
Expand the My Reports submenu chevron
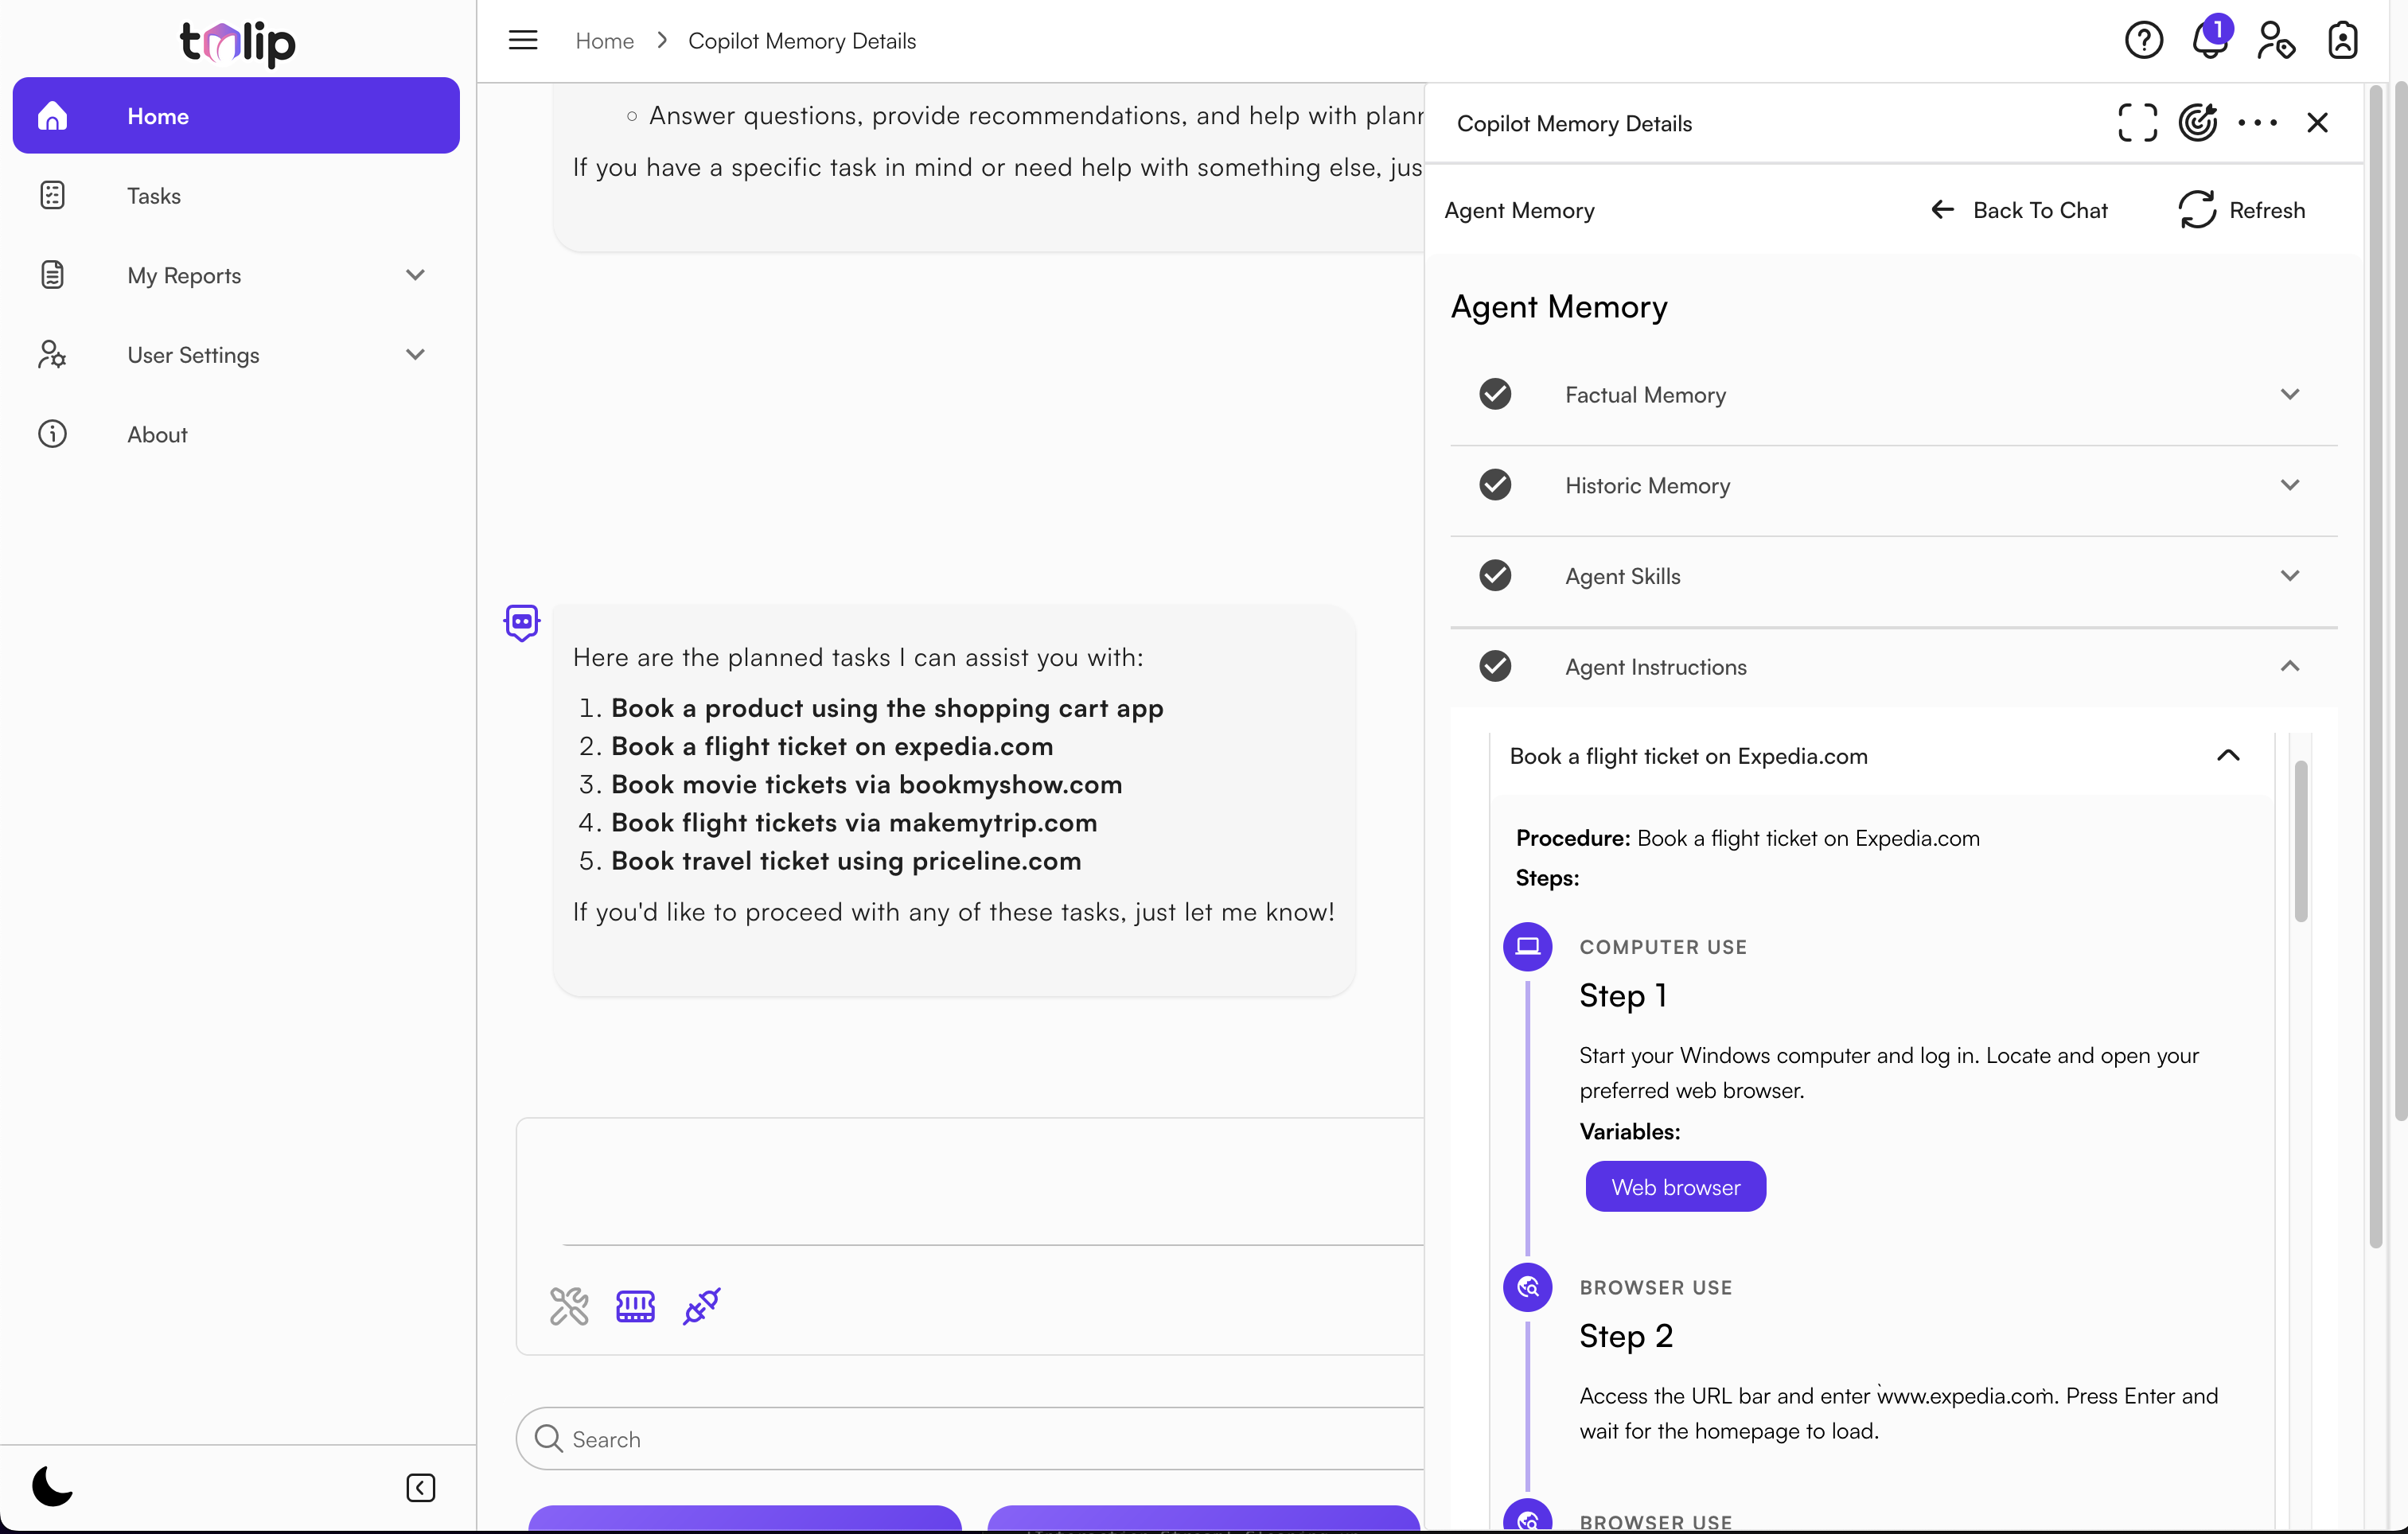coord(415,275)
